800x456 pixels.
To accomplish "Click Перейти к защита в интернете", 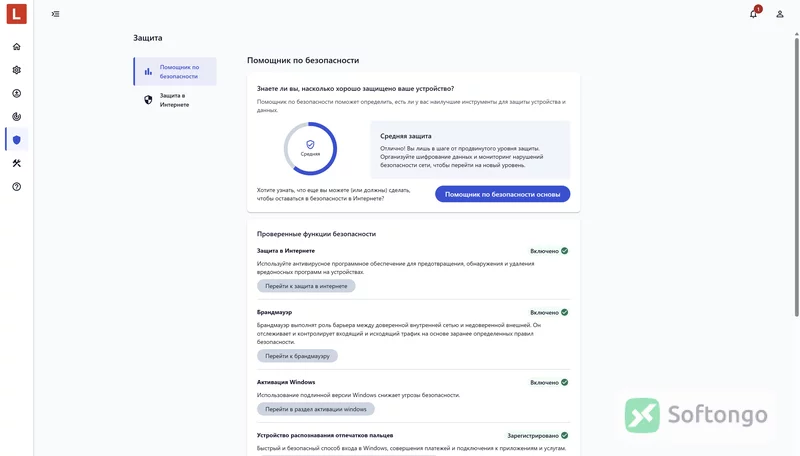I will pyautogui.click(x=306, y=286).
